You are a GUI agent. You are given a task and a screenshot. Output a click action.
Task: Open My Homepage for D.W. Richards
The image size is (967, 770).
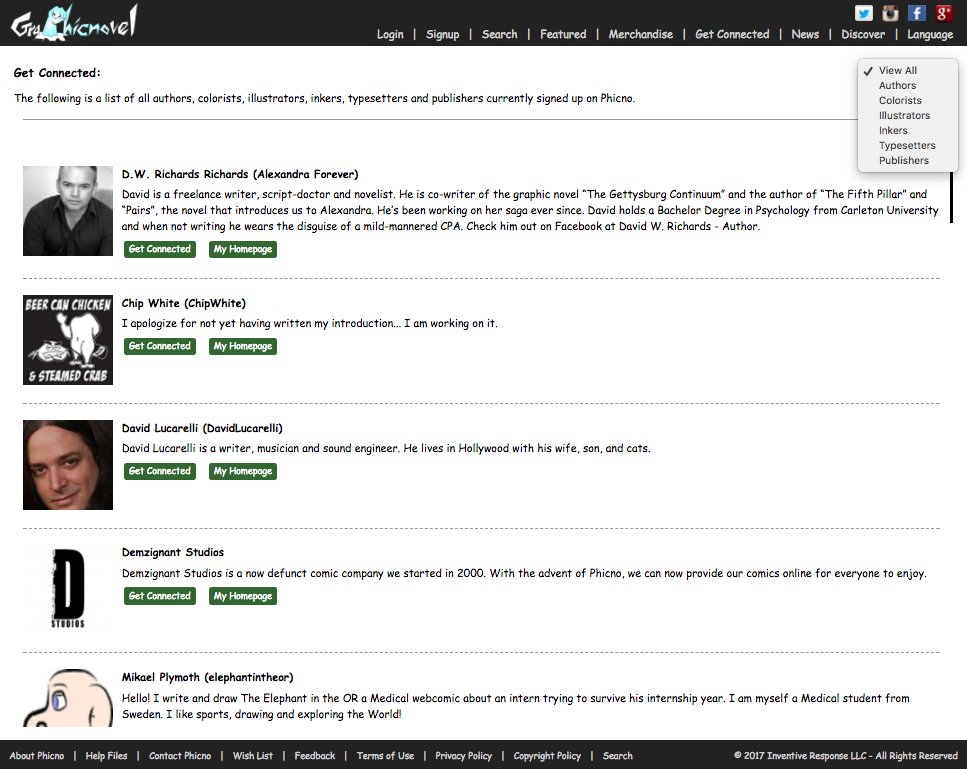(243, 249)
